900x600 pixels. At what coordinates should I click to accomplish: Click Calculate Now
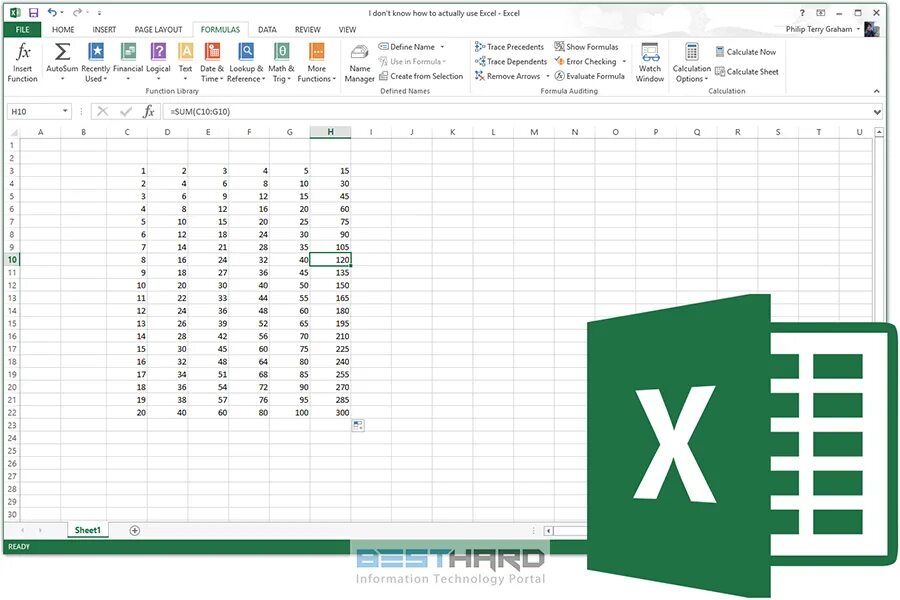pos(746,52)
